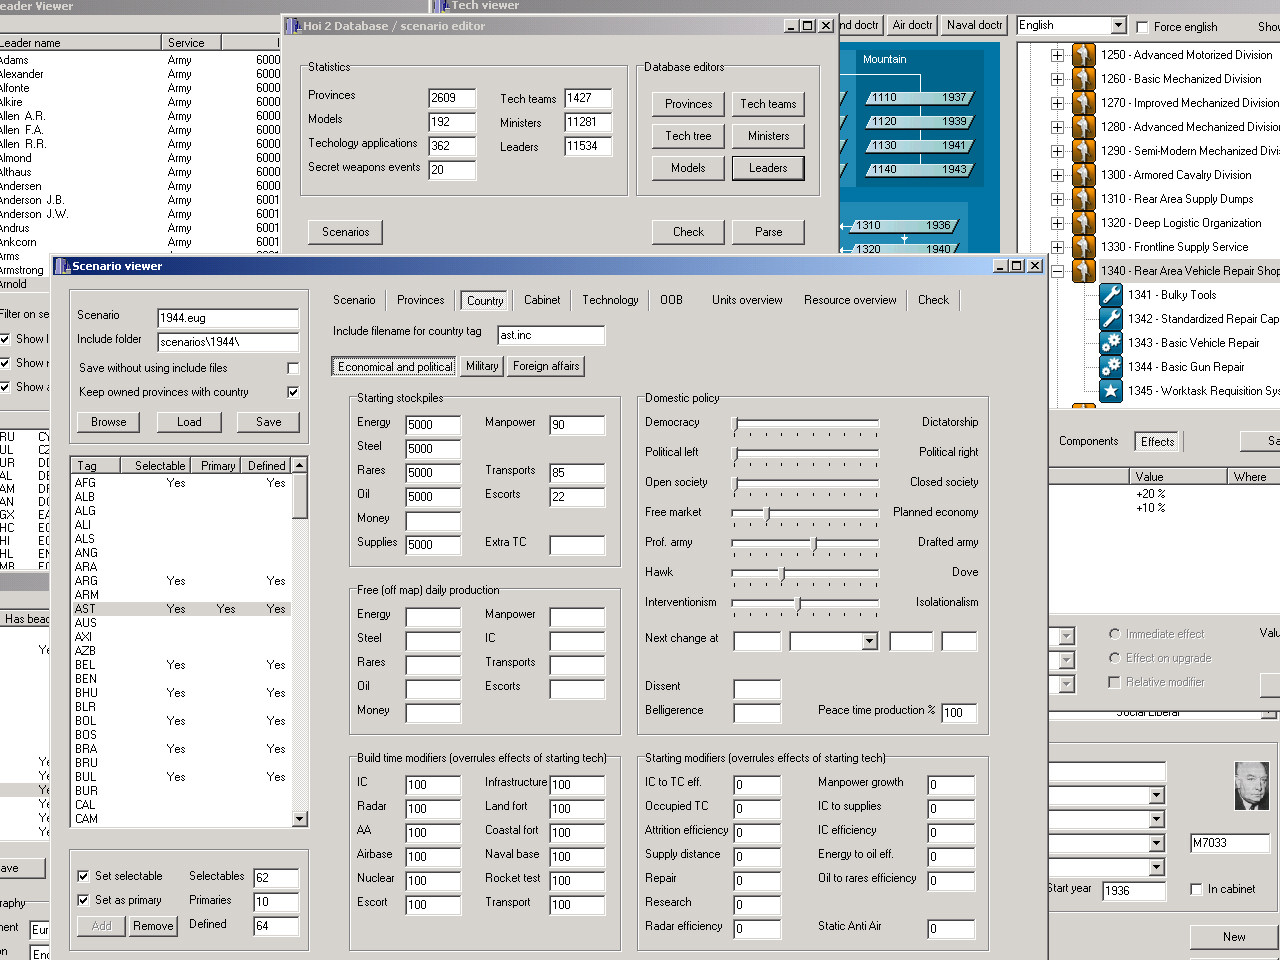Expand the 1310 Rear Area Supply Dumps node
Image resolution: width=1280 pixels, height=960 pixels.
[1057, 199]
